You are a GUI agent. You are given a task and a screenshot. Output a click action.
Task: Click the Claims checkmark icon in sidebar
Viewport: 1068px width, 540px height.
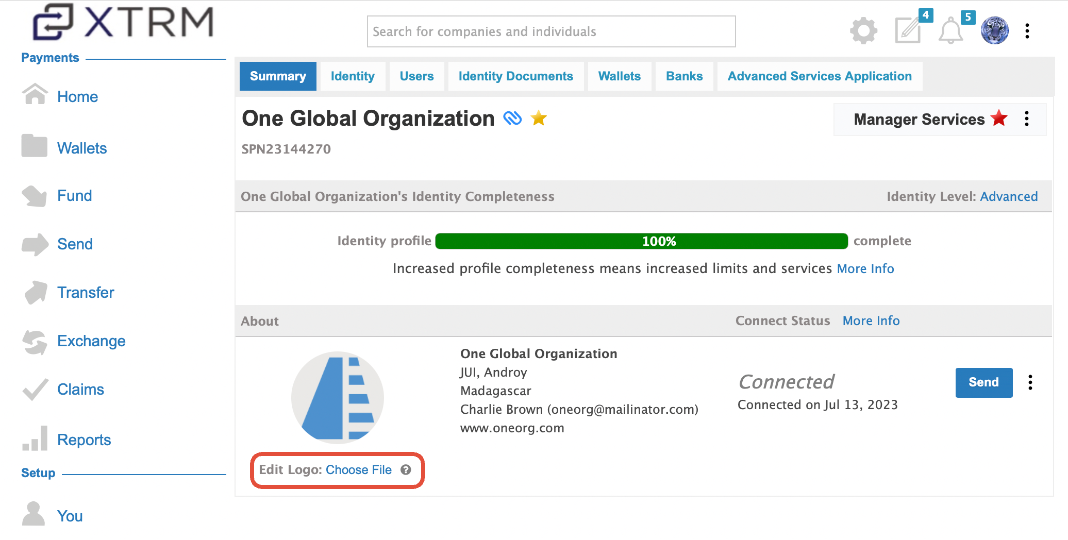pyautogui.click(x=34, y=389)
